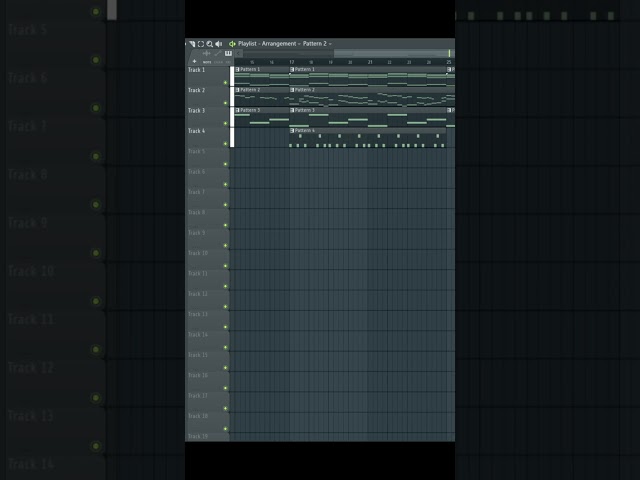Toggle the Track 2 mute switch
Image resolution: width=640 pixels, height=480 pixels.
coord(225,103)
